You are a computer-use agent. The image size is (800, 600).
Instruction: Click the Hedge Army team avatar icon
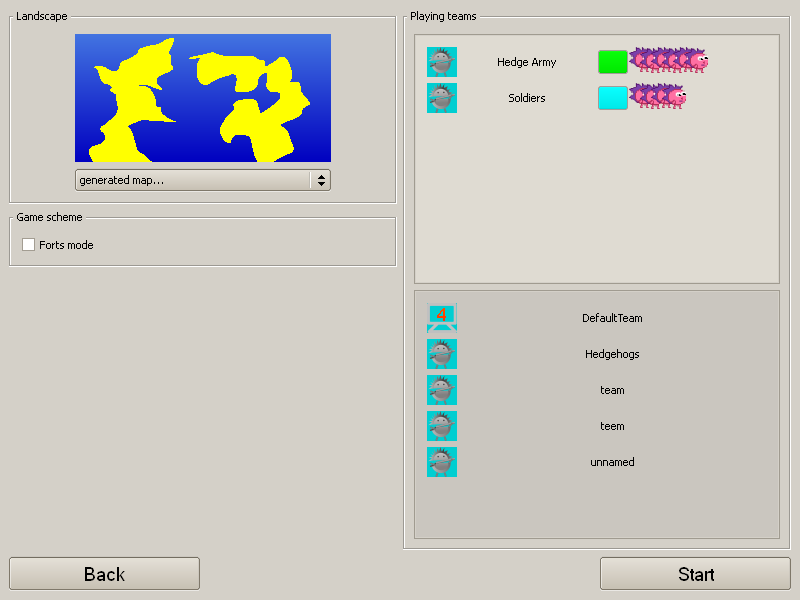(442, 62)
